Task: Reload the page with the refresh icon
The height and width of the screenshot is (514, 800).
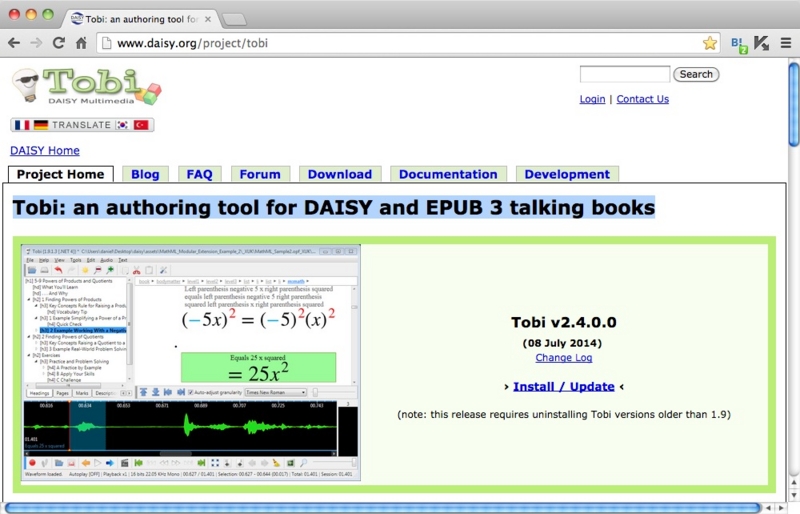Action: click(59, 43)
